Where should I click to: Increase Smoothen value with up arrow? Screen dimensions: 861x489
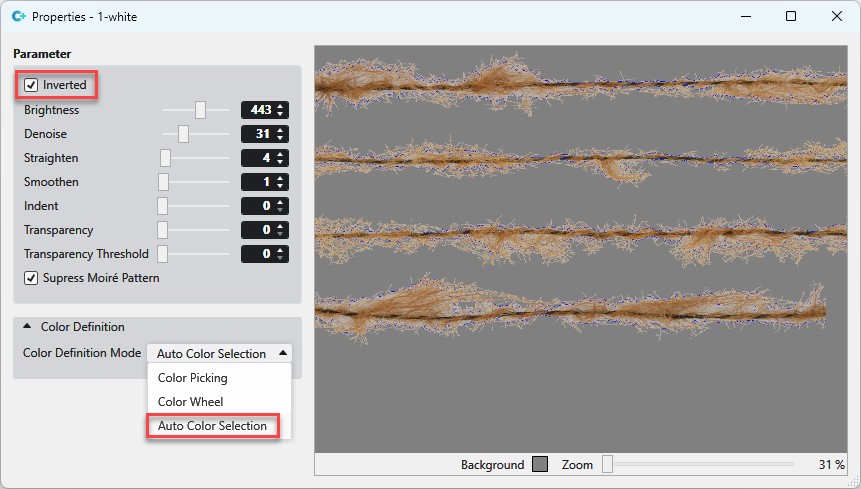[x=281, y=178]
